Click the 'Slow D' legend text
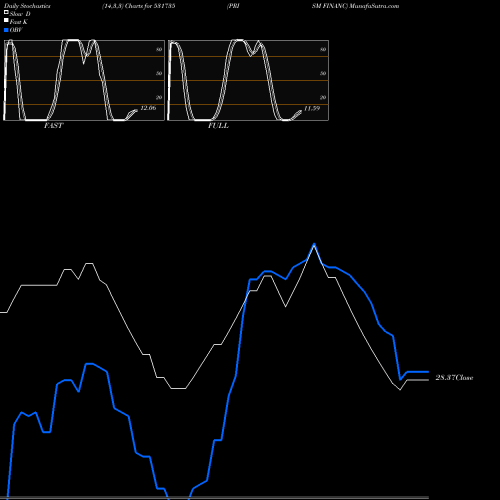 (x=20, y=14)
